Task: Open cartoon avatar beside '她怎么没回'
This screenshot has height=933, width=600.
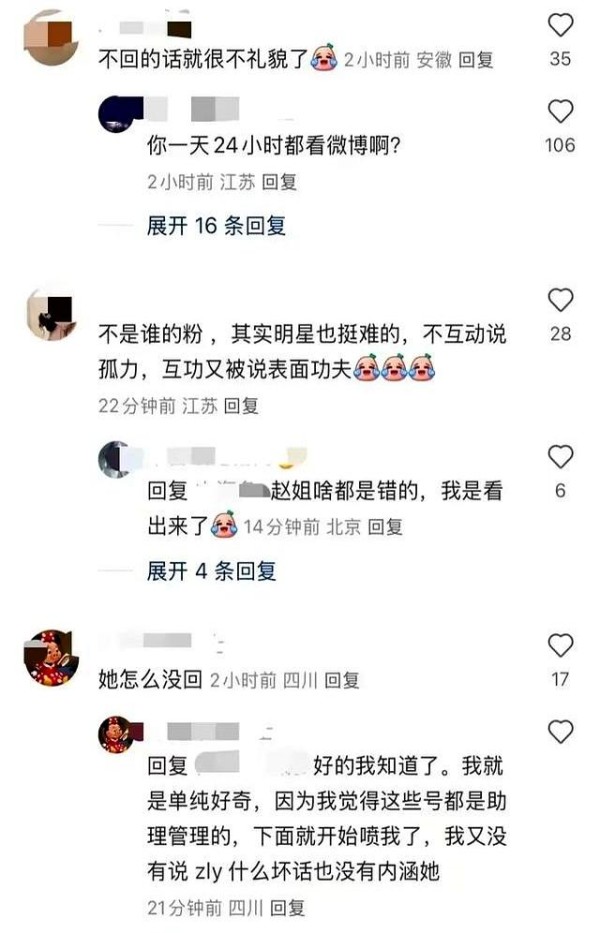Action: [51, 658]
